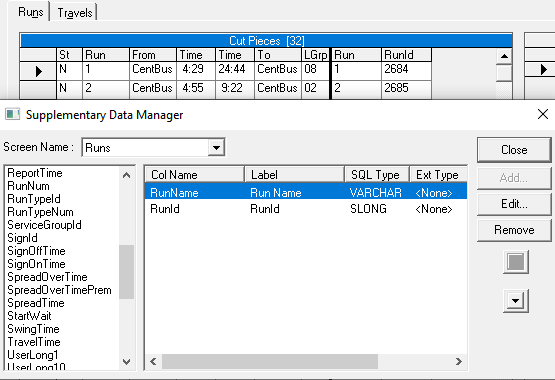Select RunTypeNum in the field list
Viewport: 555px width, 380px height.
(40, 212)
